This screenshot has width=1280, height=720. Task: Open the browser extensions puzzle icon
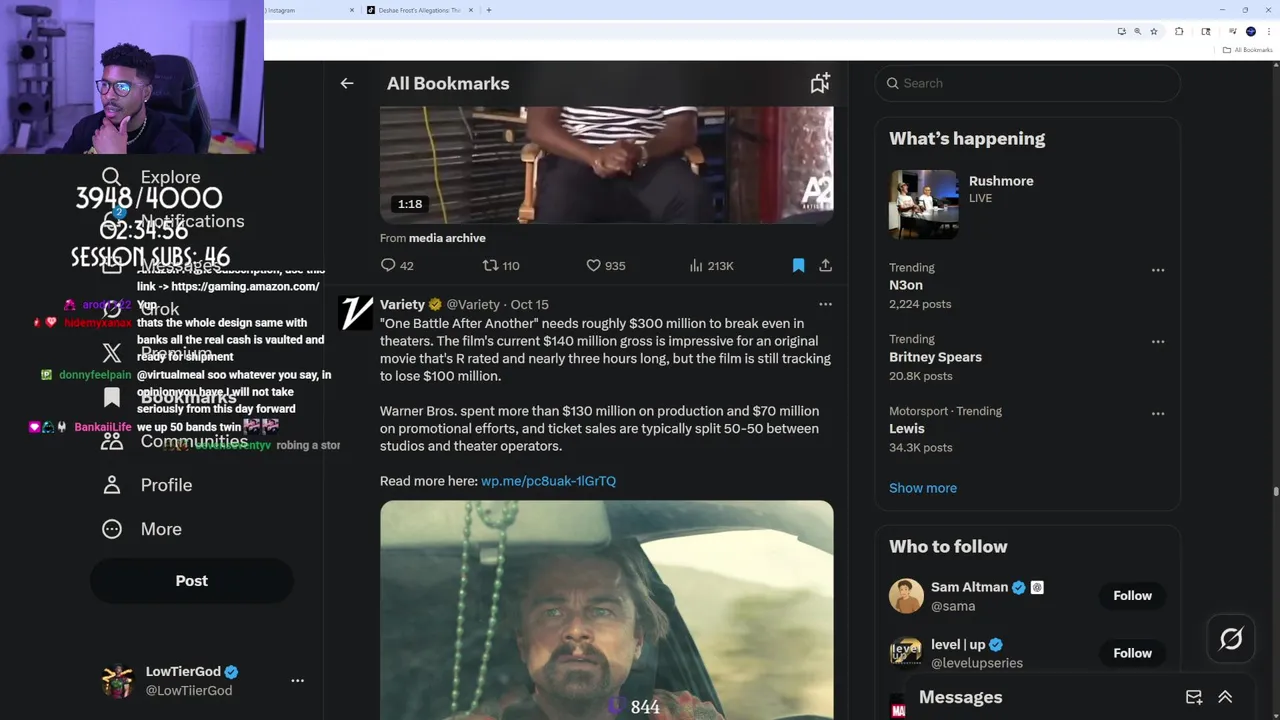point(1179,32)
